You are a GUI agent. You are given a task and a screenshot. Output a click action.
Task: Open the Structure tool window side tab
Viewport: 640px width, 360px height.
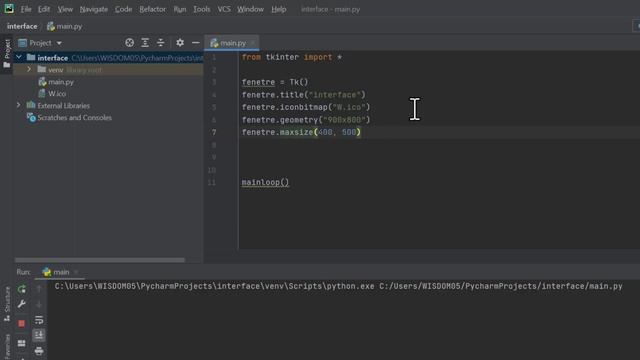(7, 304)
